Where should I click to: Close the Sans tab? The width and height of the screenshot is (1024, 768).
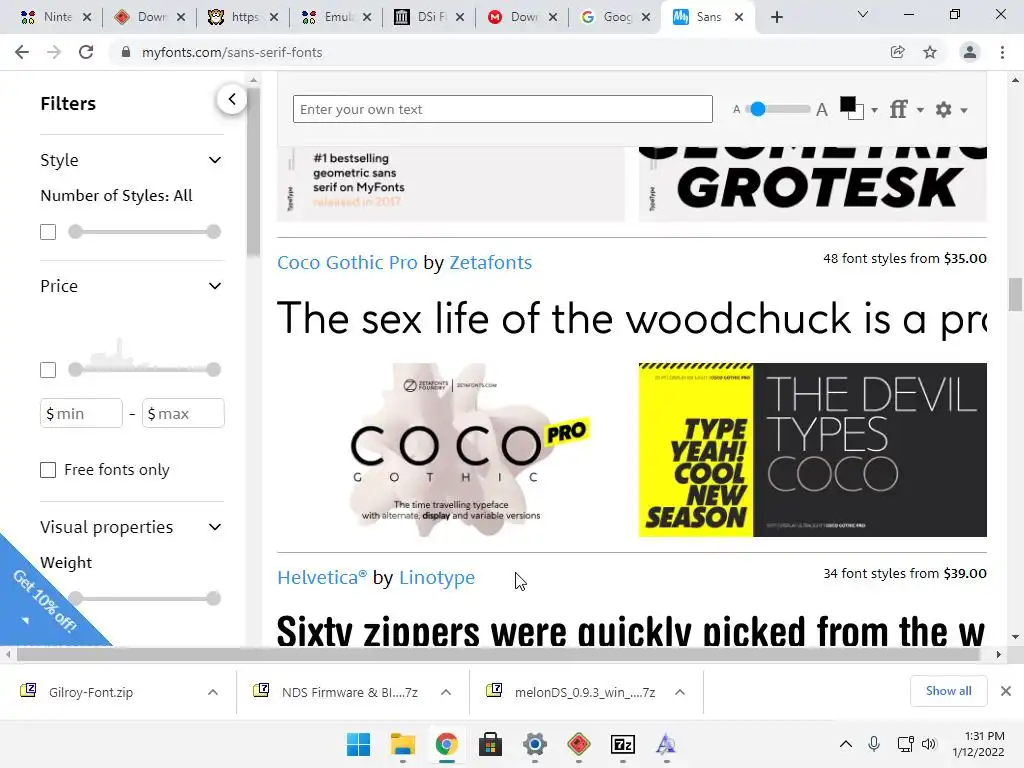pyautogui.click(x=739, y=18)
